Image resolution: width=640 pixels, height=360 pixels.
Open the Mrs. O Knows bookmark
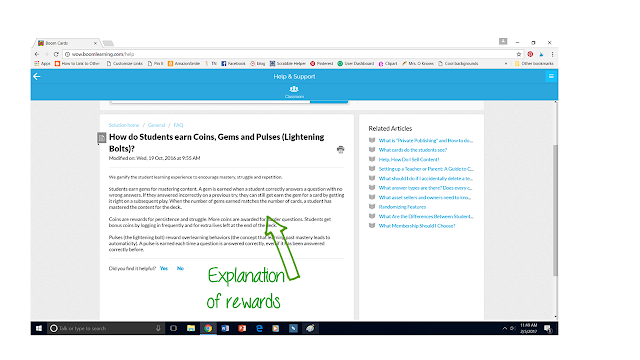[418, 64]
